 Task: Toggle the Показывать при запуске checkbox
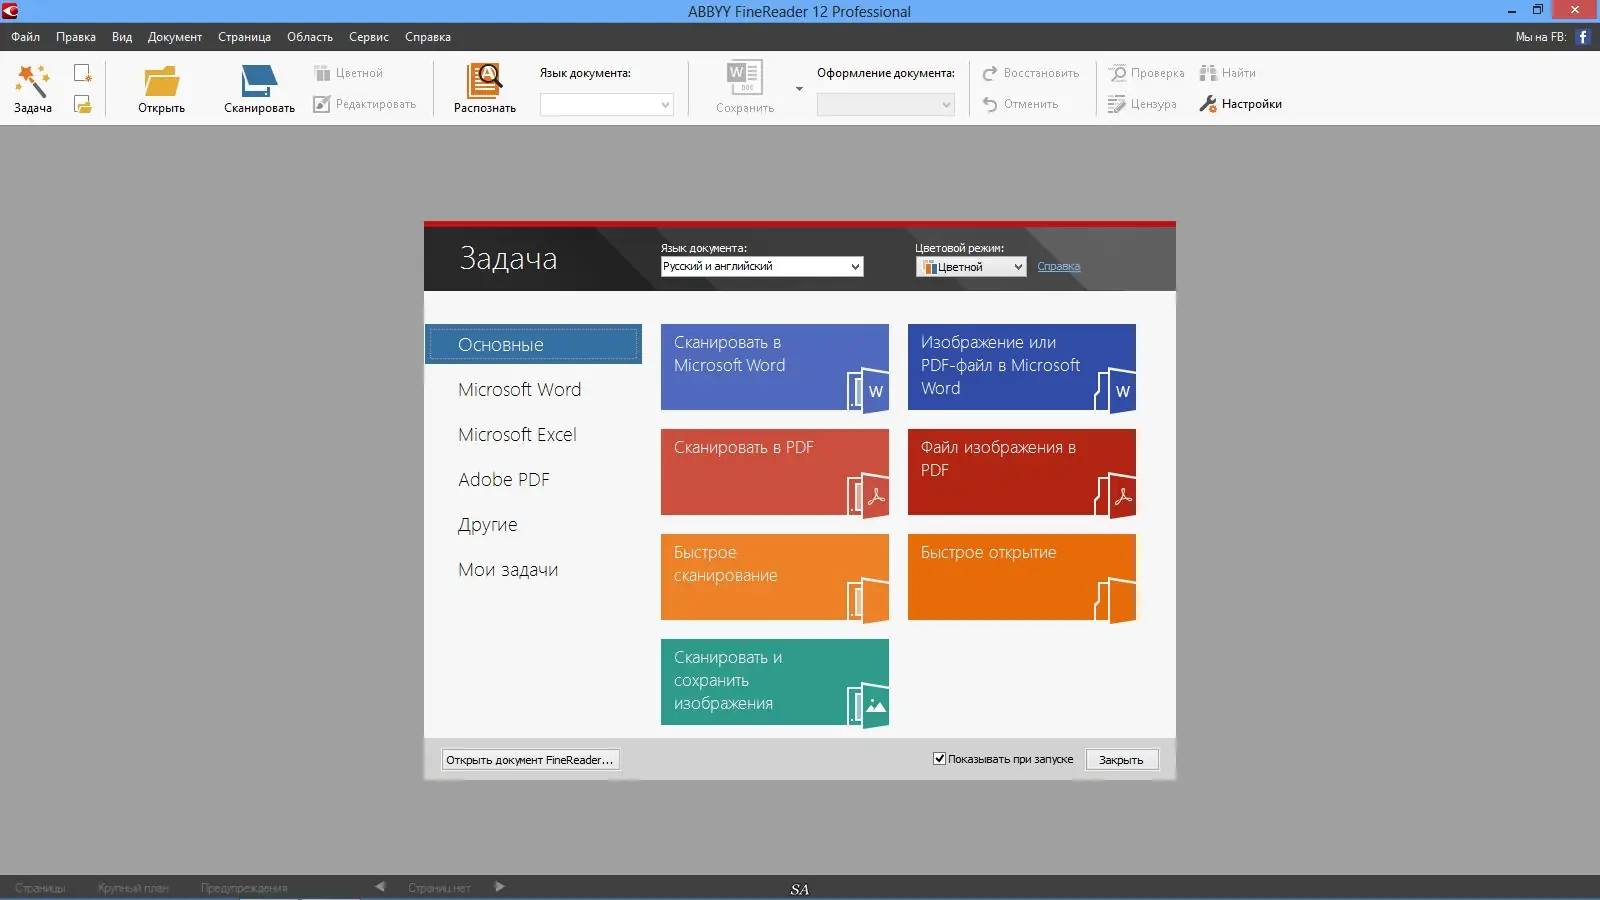pos(939,759)
